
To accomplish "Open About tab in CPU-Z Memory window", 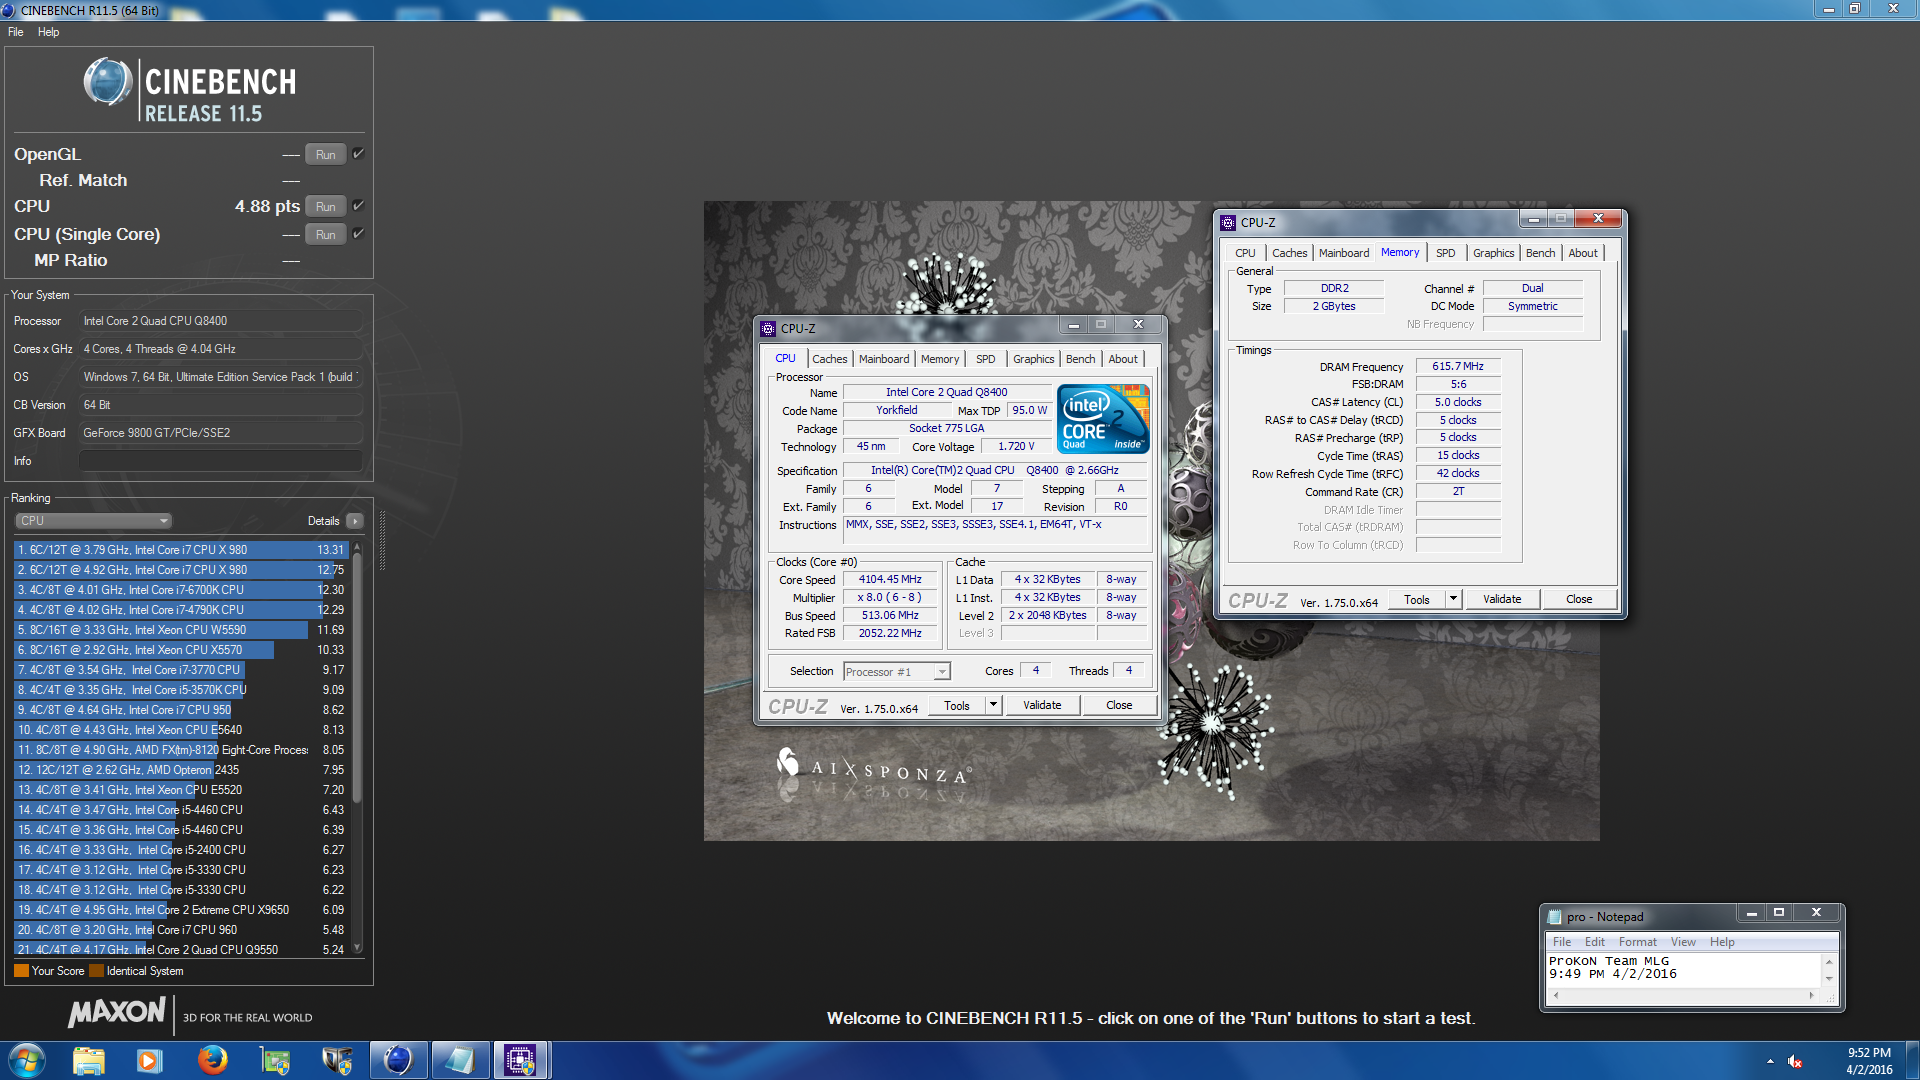I will pos(1582,253).
